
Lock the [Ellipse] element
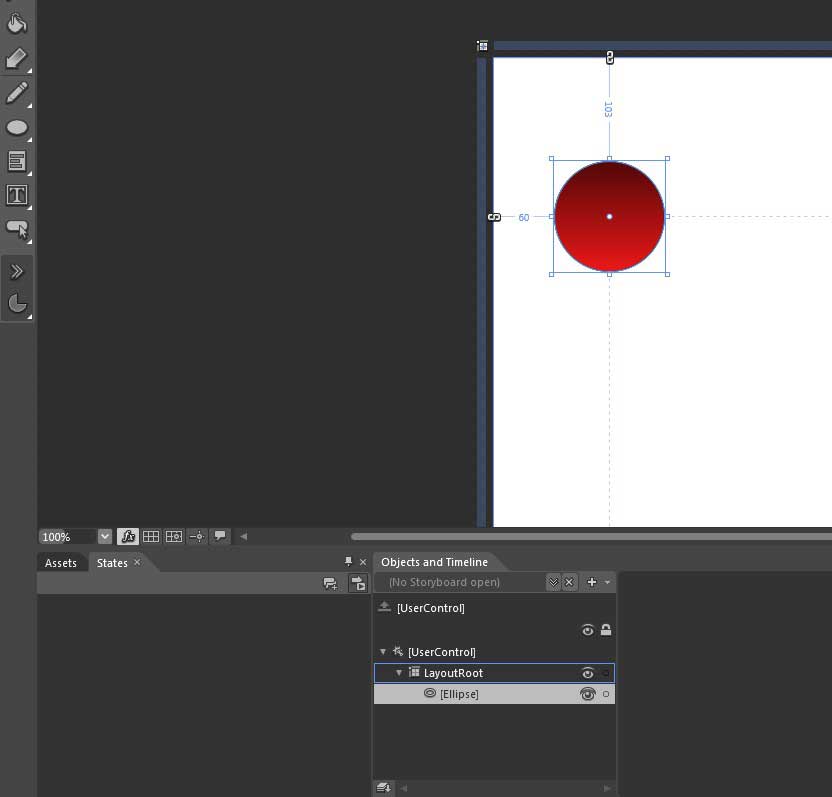coord(605,694)
